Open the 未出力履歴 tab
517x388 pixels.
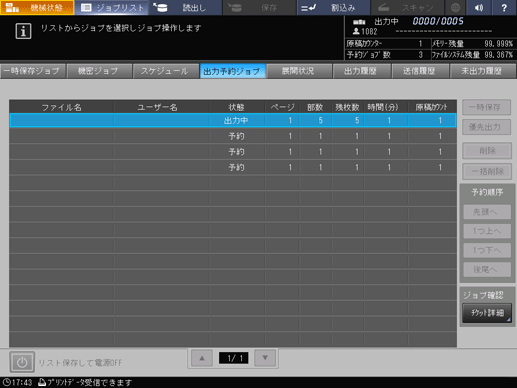click(482, 71)
